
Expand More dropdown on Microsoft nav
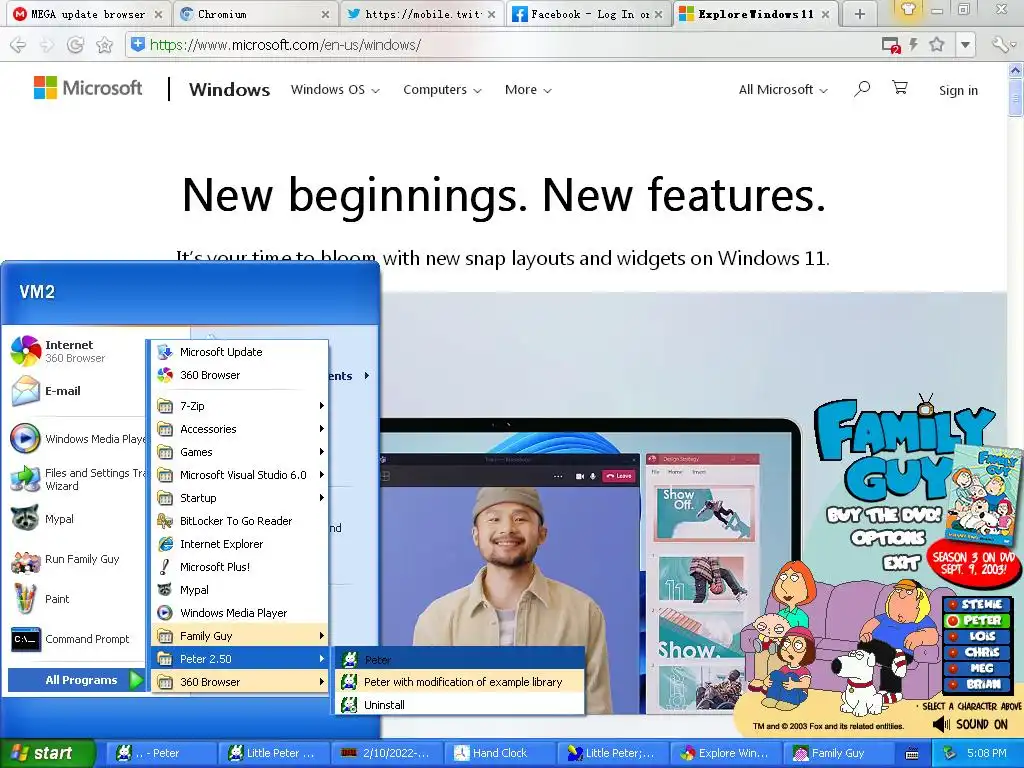[528, 89]
